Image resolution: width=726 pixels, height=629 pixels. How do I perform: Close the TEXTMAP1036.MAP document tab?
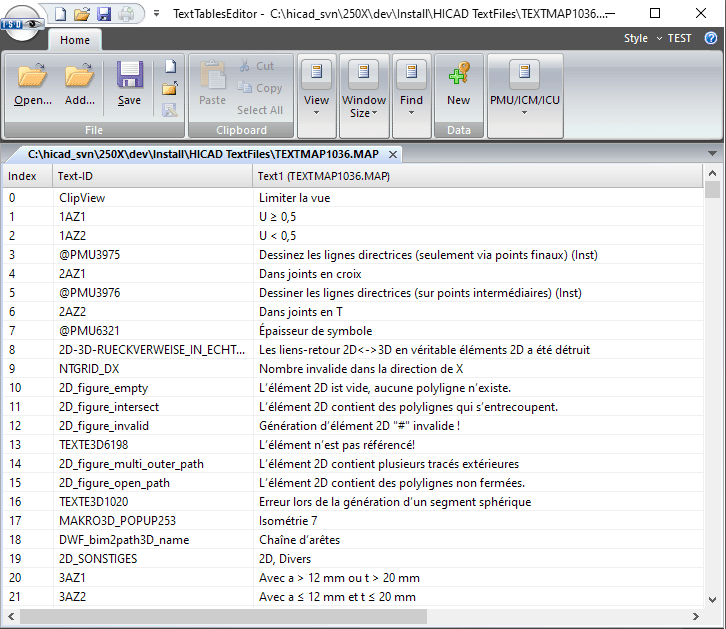click(393, 155)
